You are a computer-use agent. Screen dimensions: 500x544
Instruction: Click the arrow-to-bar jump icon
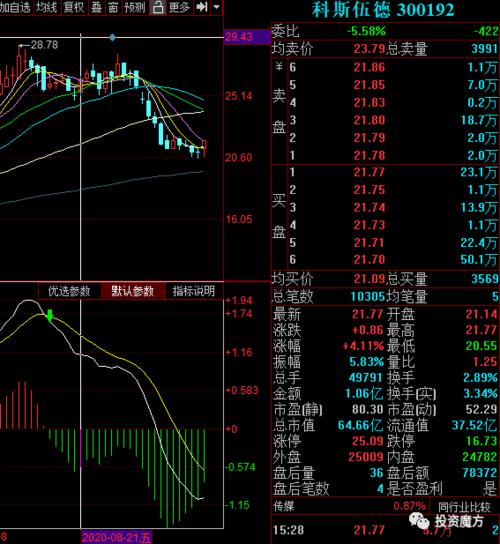coord(202,7)
